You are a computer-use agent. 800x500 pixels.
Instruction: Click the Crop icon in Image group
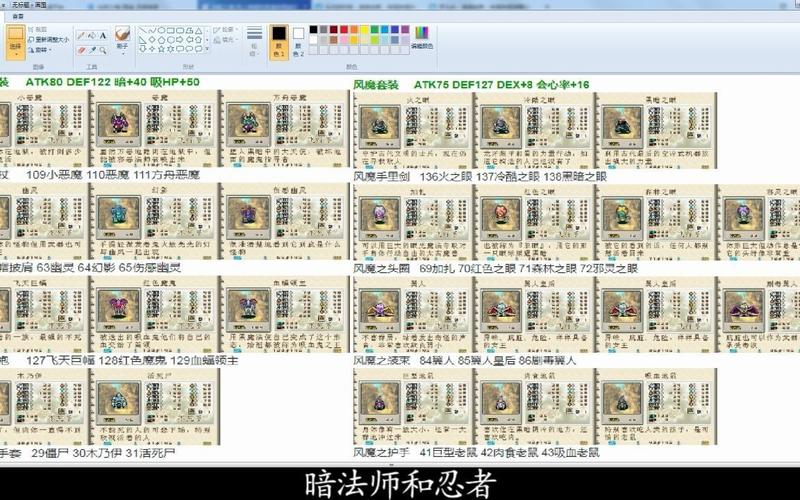click(30, 29)
